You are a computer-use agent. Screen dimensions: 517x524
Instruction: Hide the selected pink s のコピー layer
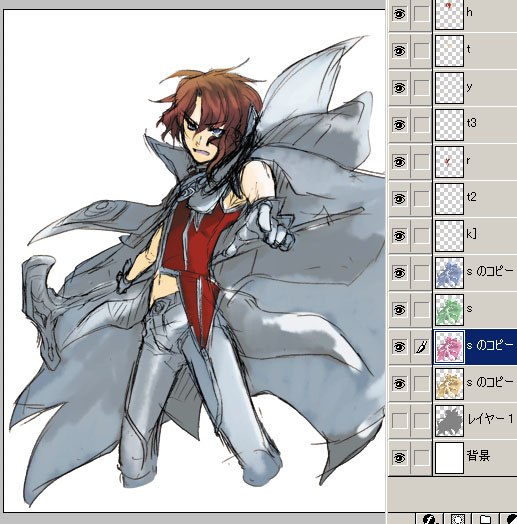tap(399, 347)
